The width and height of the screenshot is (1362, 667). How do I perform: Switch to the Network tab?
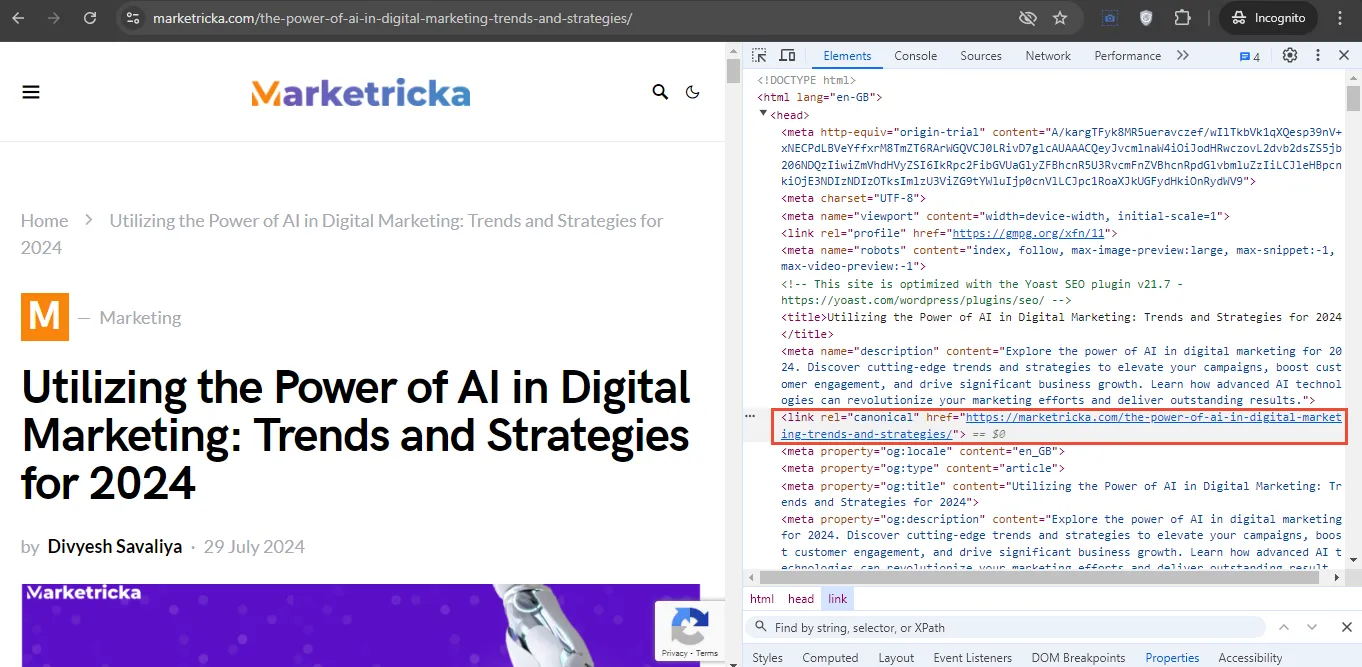pos(1048,56)
